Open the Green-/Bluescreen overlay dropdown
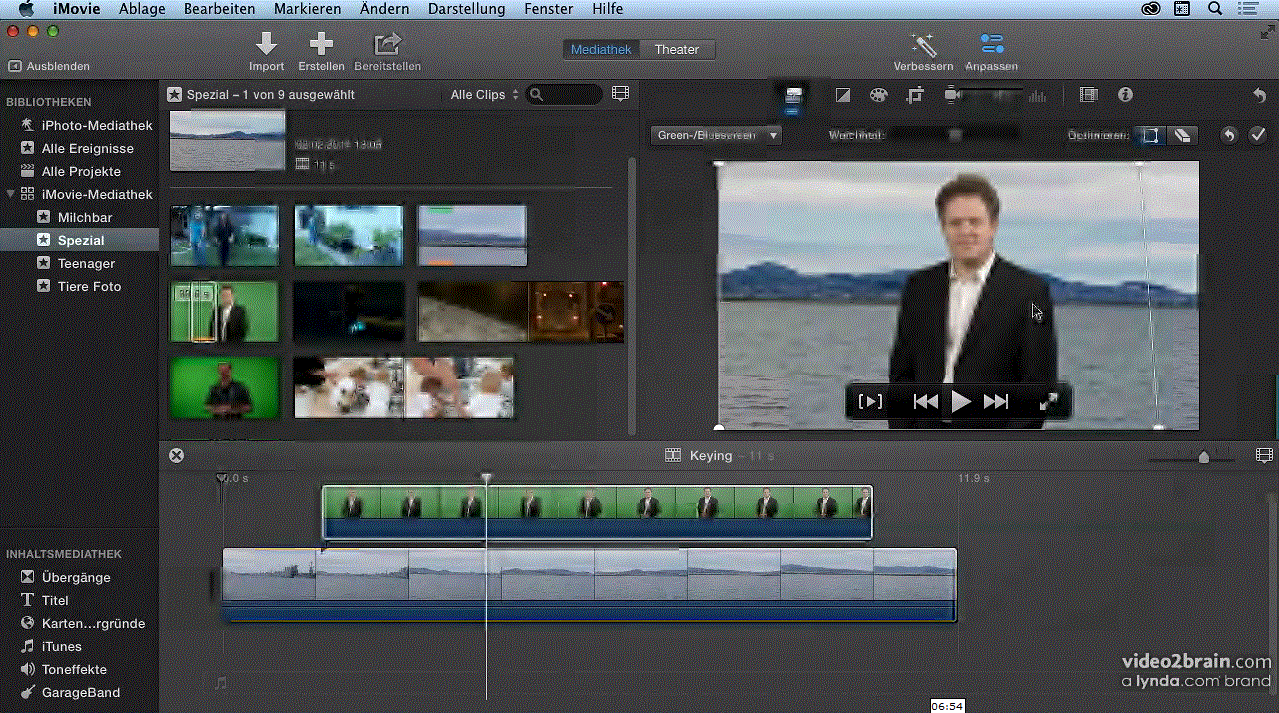Viewport: 1279px width, 713px height. (x=716, y=135)
